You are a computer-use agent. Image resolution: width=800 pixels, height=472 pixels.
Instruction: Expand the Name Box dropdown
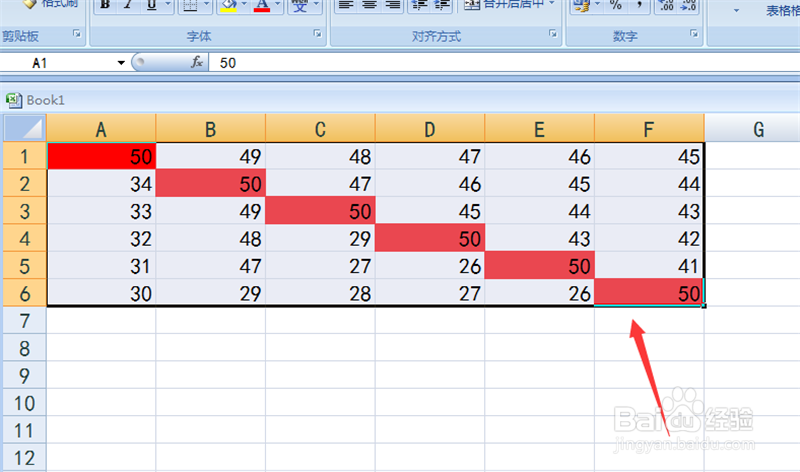pyautogui.click(x=121, y=63)
